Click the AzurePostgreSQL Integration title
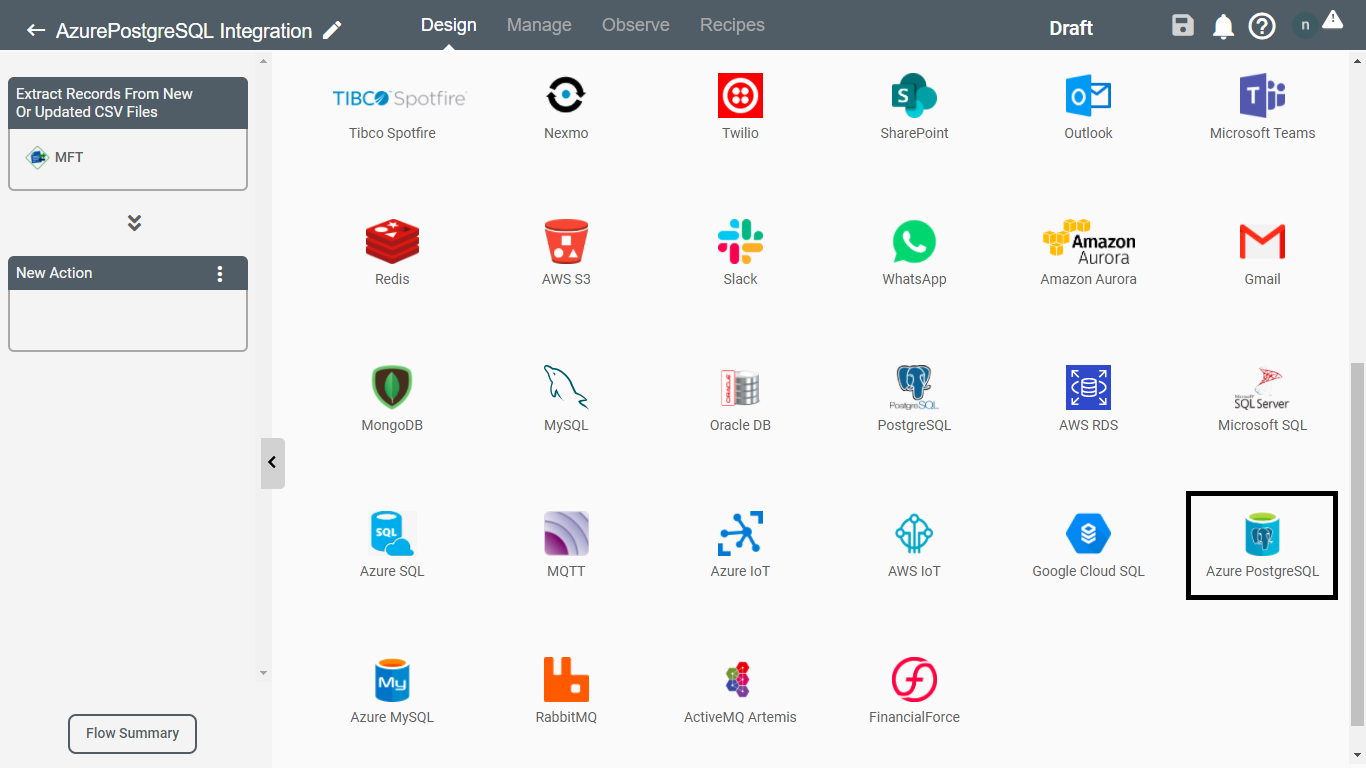Image resolution: width=1366 pixels, height=768 pixels. click(x=184, y=31)
